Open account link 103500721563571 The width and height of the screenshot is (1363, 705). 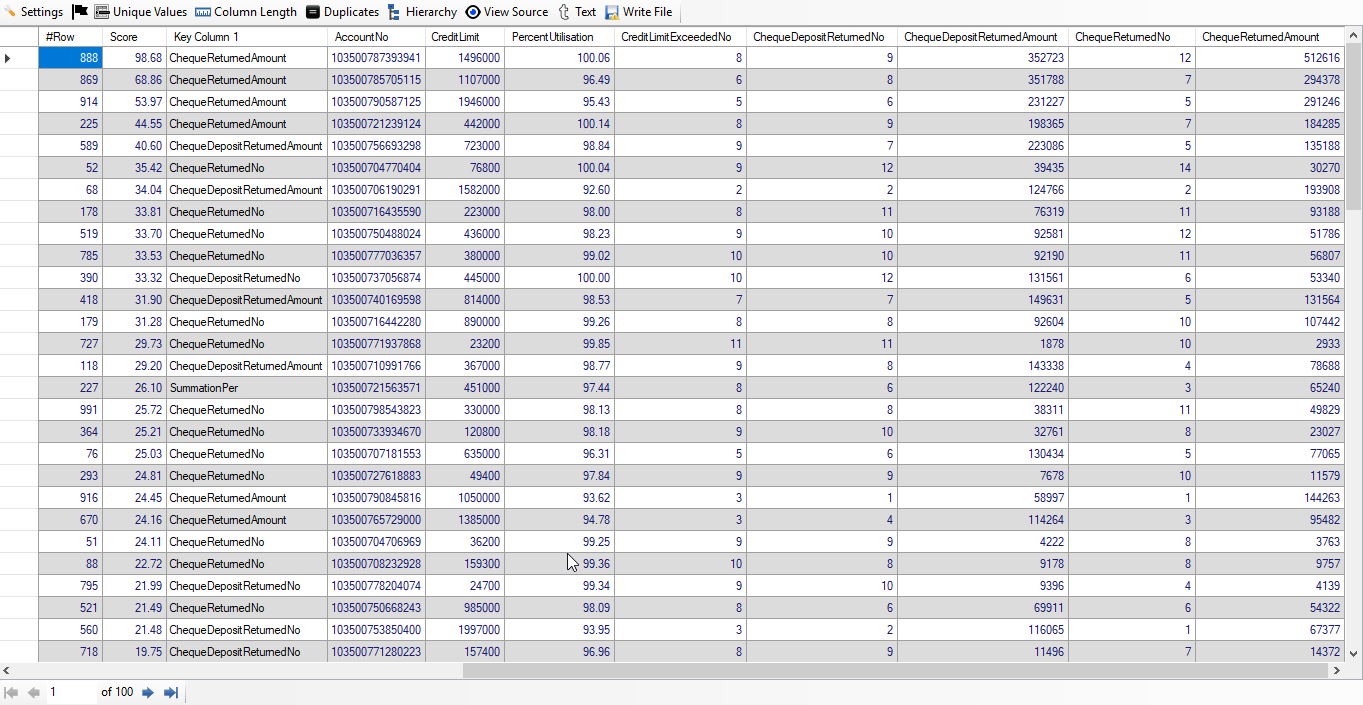376,388
